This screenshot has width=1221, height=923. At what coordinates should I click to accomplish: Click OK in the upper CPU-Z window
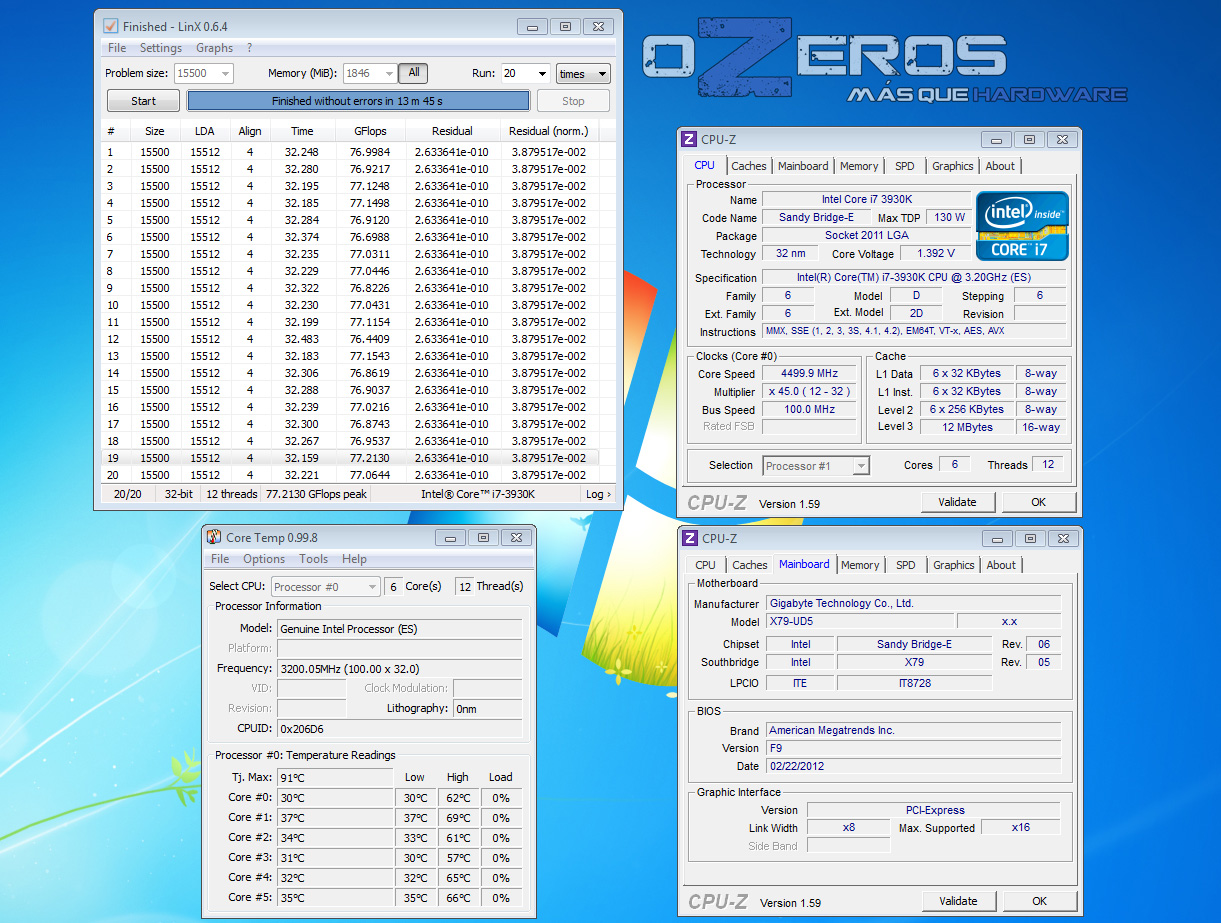(x=1039, y=502)
